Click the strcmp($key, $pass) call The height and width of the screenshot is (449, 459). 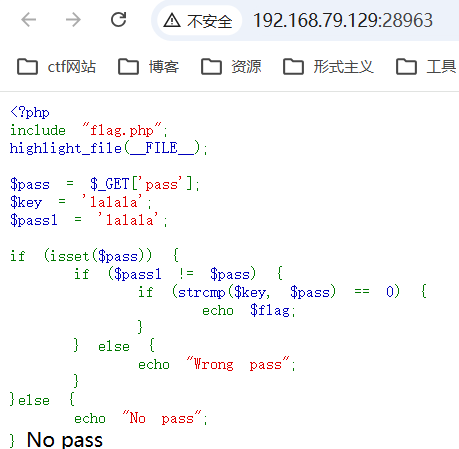pyautogui.click(x=257, y=292)
